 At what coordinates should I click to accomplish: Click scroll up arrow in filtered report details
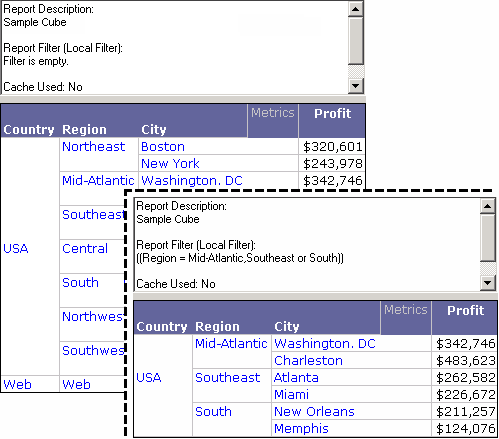[x=488, y=206]
